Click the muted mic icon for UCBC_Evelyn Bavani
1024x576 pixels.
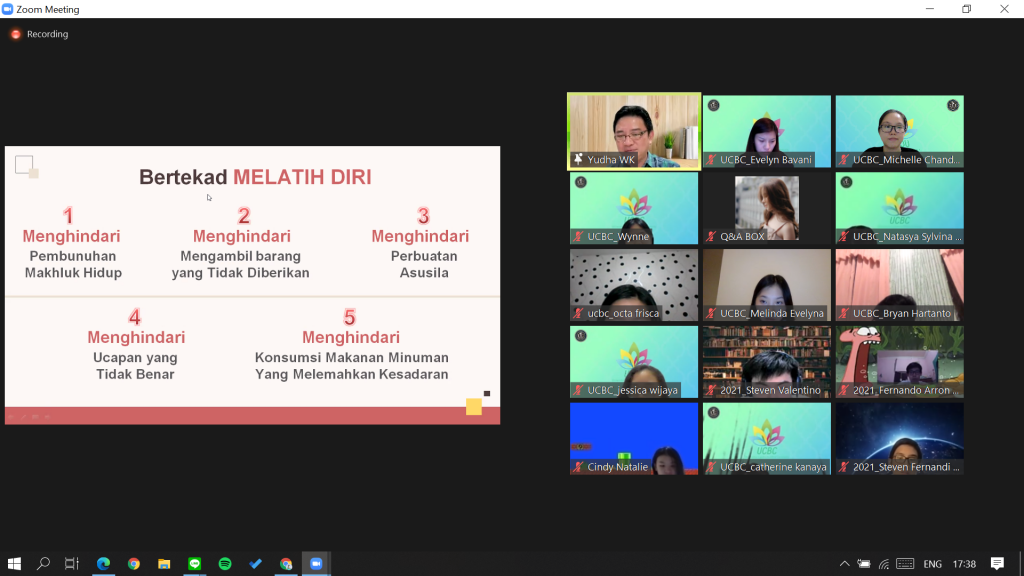click(711, 160)
